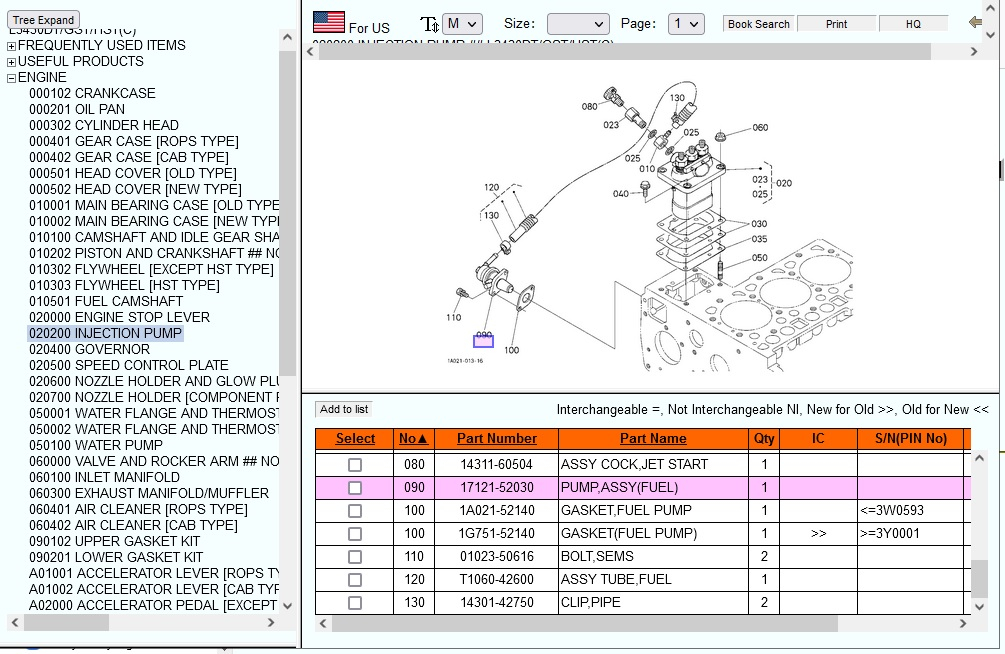Screen dimensions: 1005x654
Task: Select 010303 FLYWHEEL [HST TYPE]
Action: pyautogui.click(x=124, y=286)
